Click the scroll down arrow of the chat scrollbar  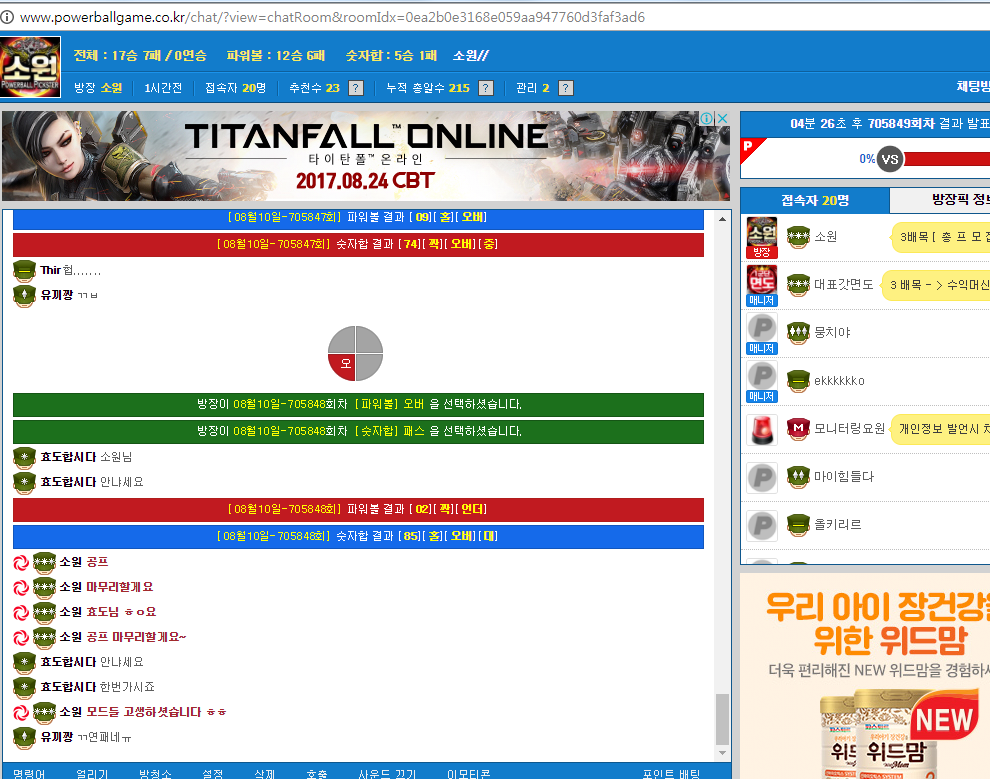pos(722,753)
